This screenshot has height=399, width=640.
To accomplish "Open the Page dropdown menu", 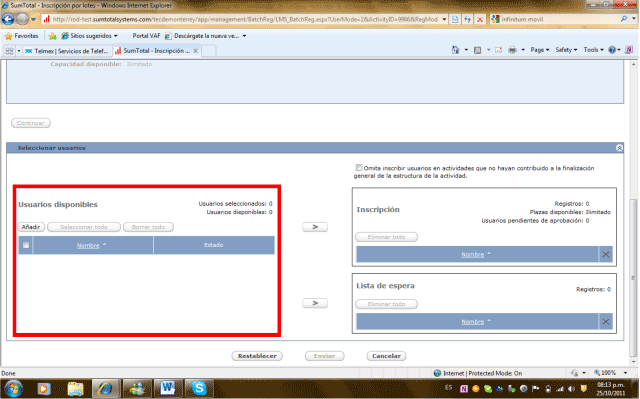I will click(x=540, y=50).
